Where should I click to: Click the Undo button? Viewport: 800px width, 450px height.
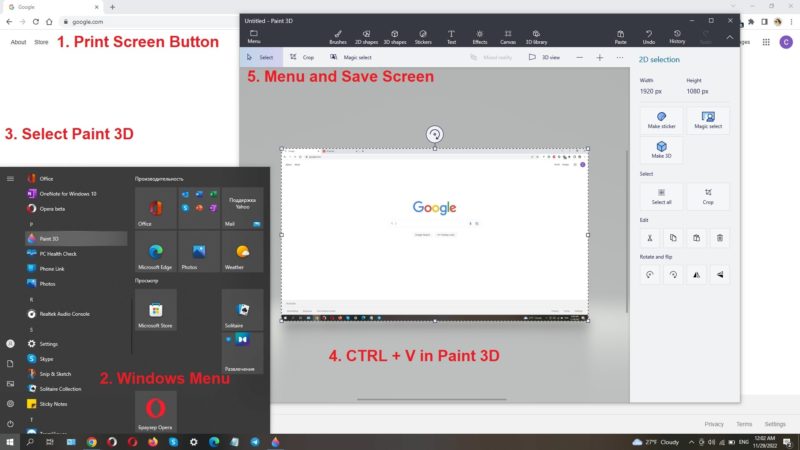pos(649,37)
